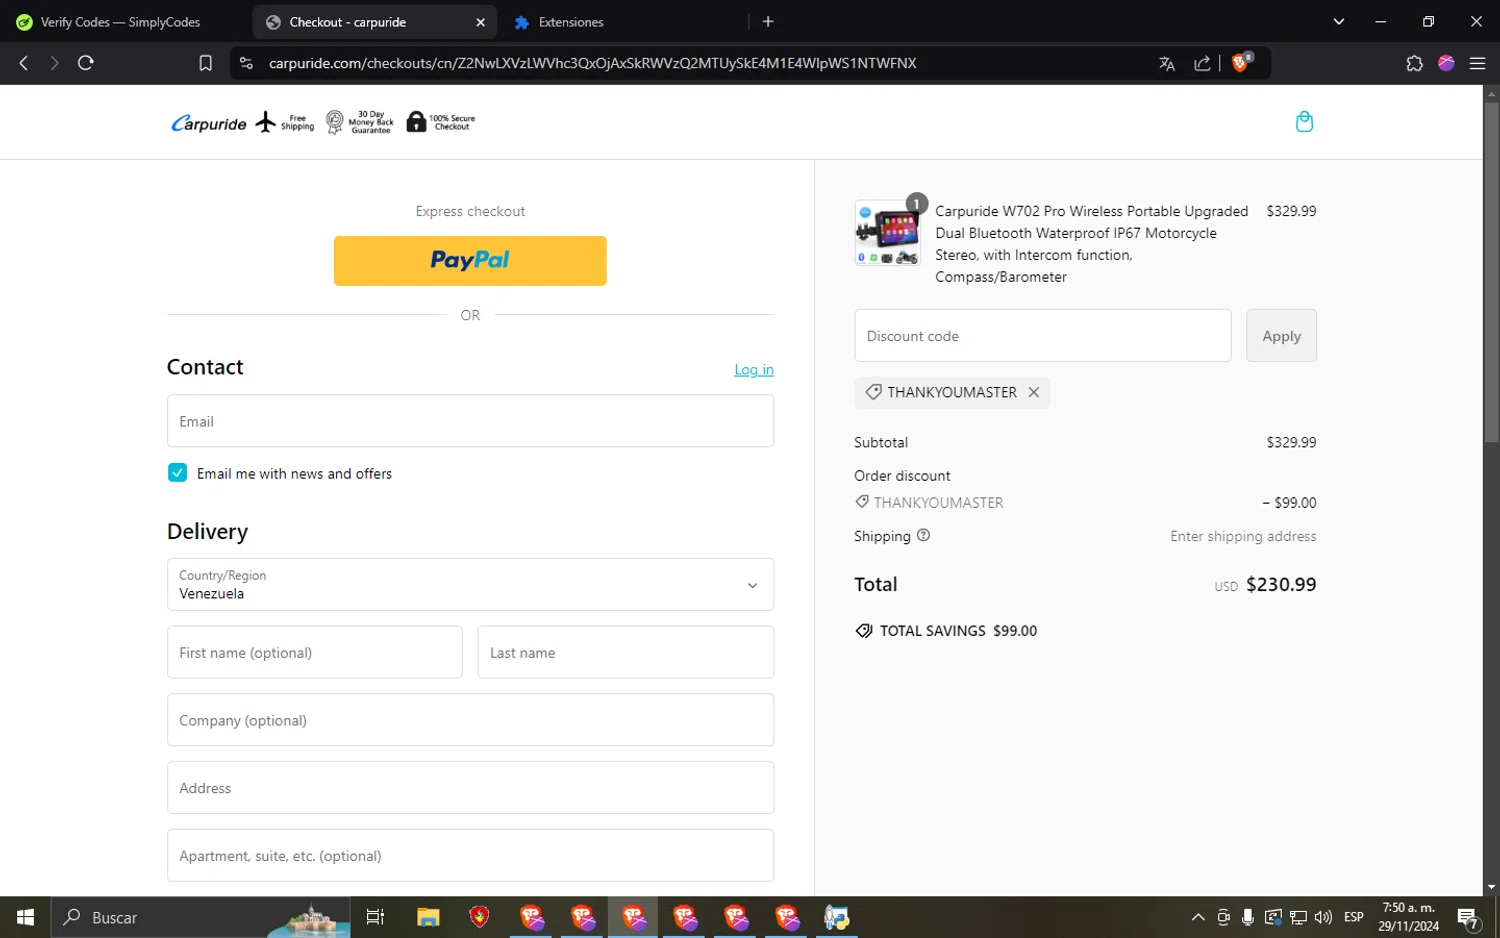The width and height of the screenshot is (1500, 938).
Task: Open the tab search dropdown arrow
Action: [1338, 21]
